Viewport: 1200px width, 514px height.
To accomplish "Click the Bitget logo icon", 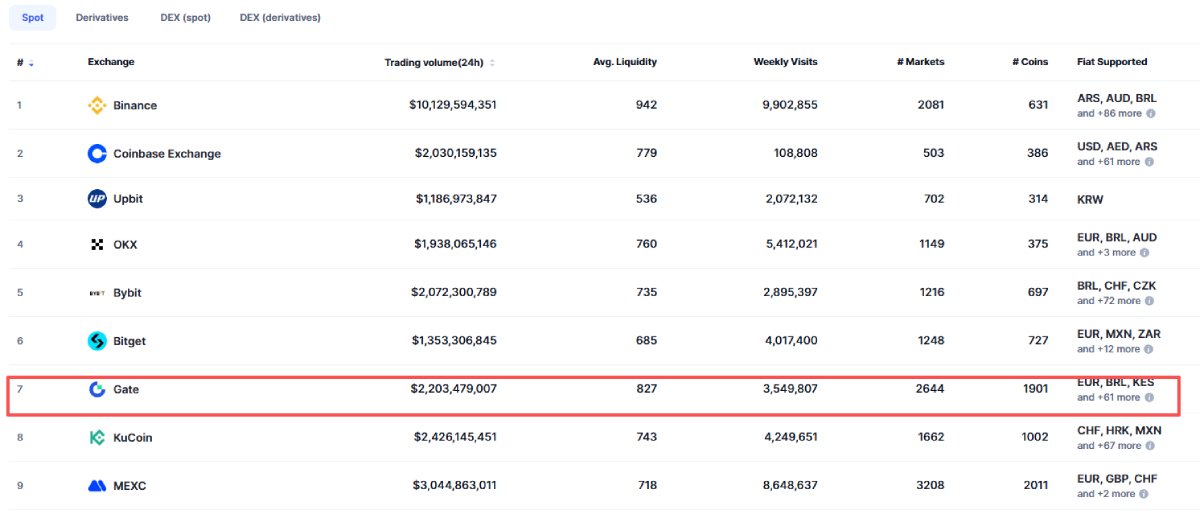I will (x=97, y=341).
